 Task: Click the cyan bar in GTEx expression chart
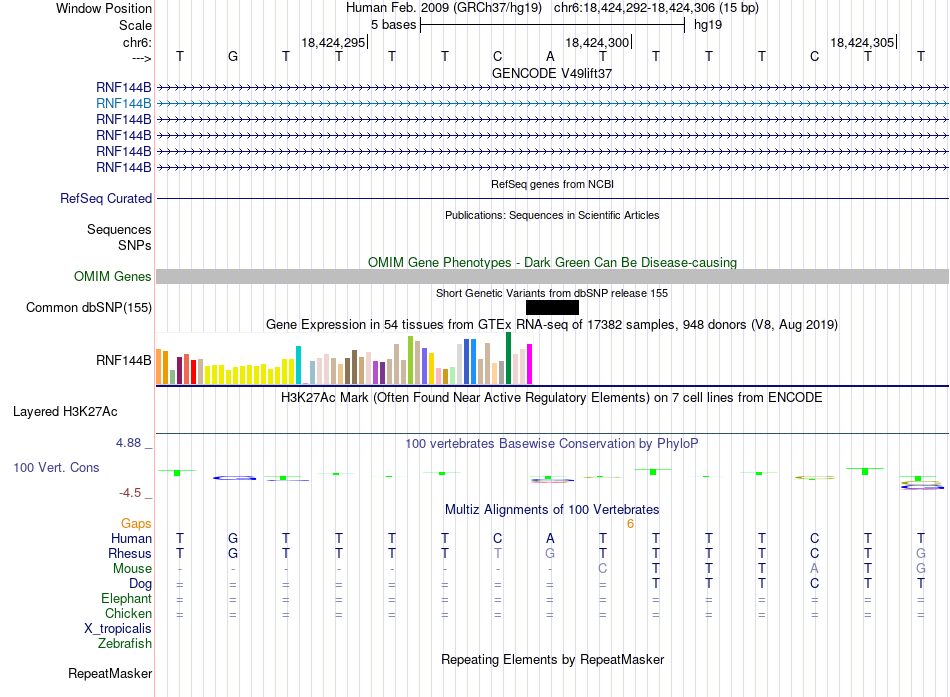(x=298, y=365)
